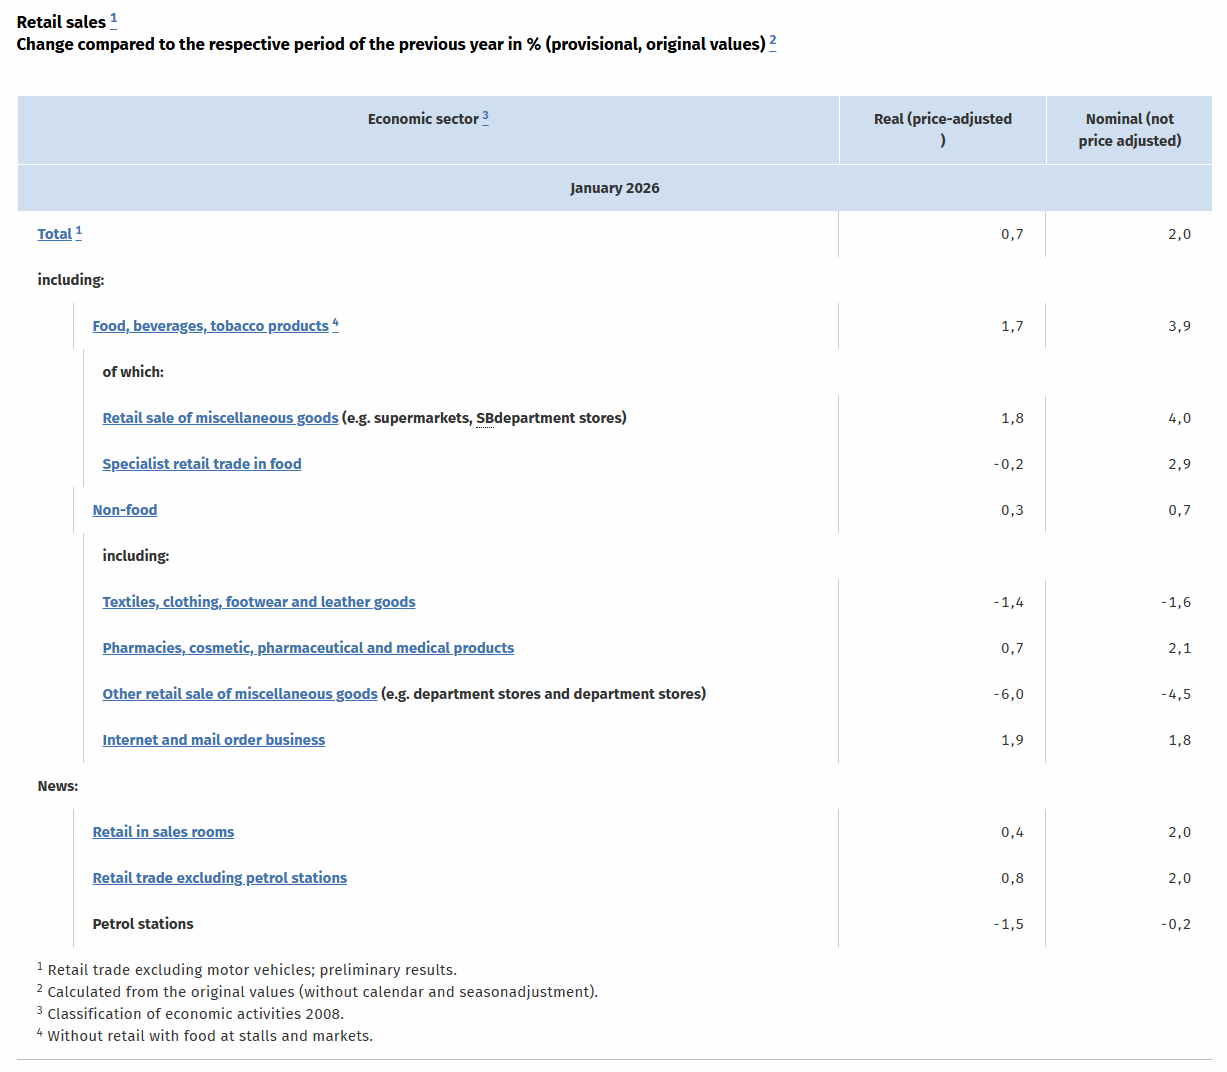Open Retail sale of miscellaneous goods link

[220, 418]
